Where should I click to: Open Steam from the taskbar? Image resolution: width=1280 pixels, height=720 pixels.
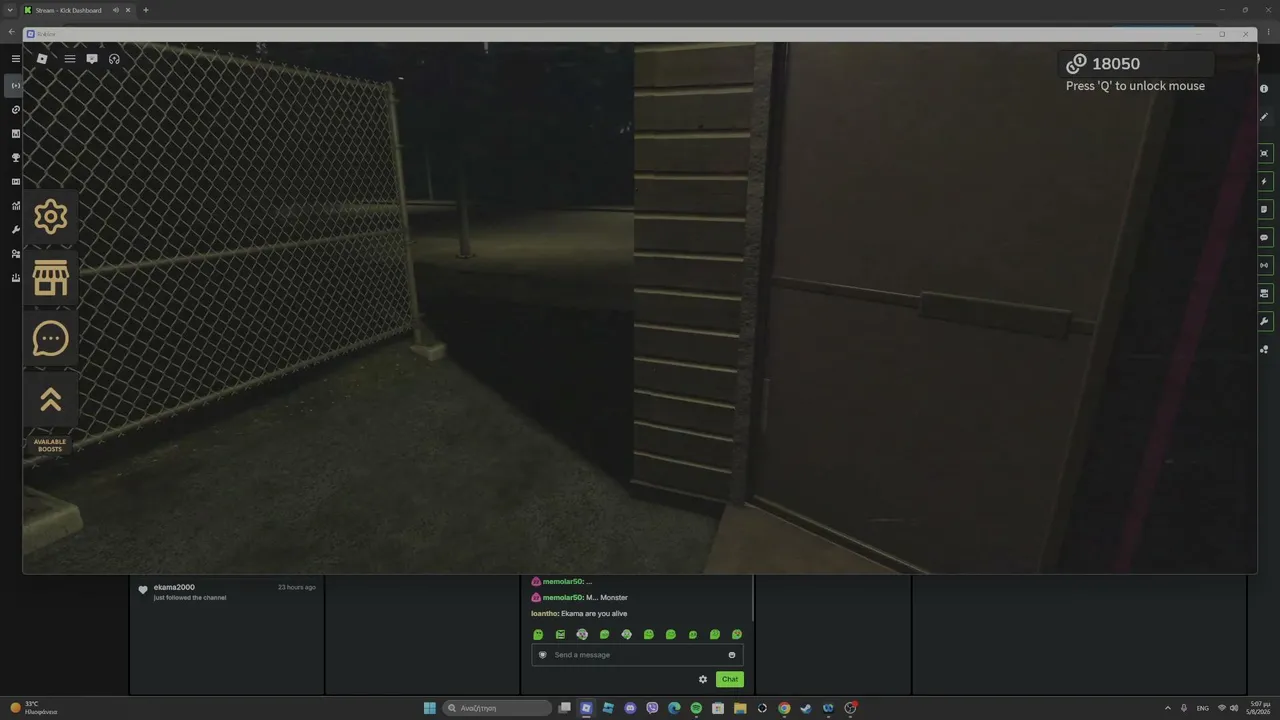[x=806, y=708]
